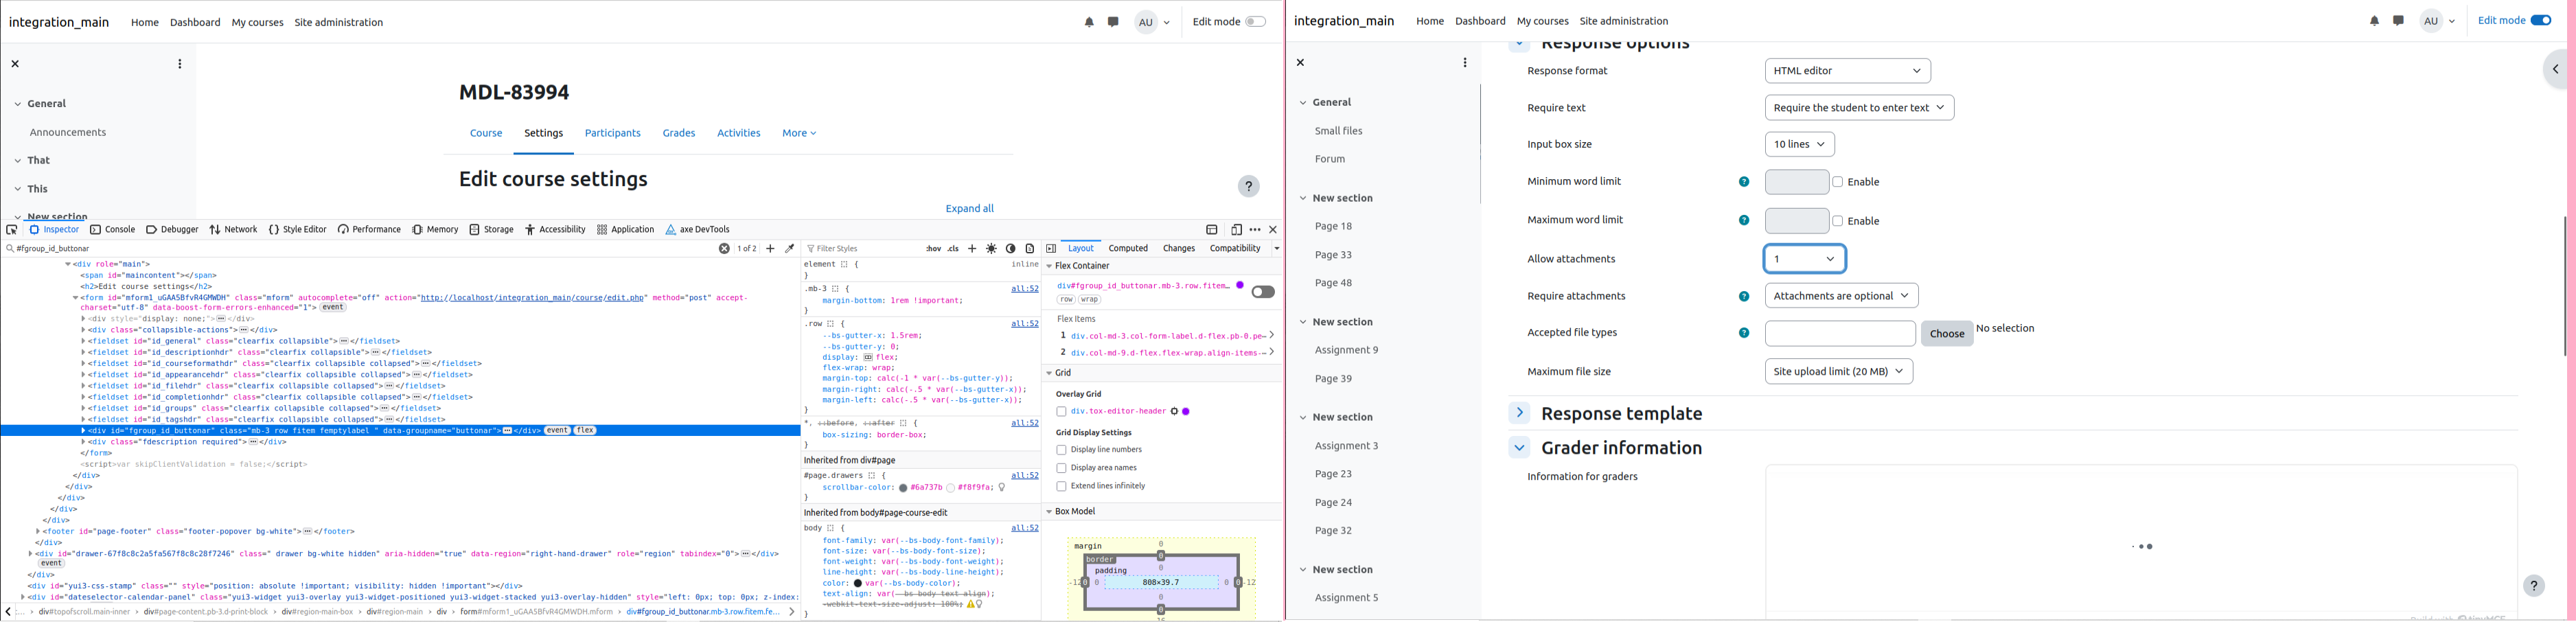Open responsive design mode icon
Viewport: 2576px width, 622px height.
[x=1236, y=230]
